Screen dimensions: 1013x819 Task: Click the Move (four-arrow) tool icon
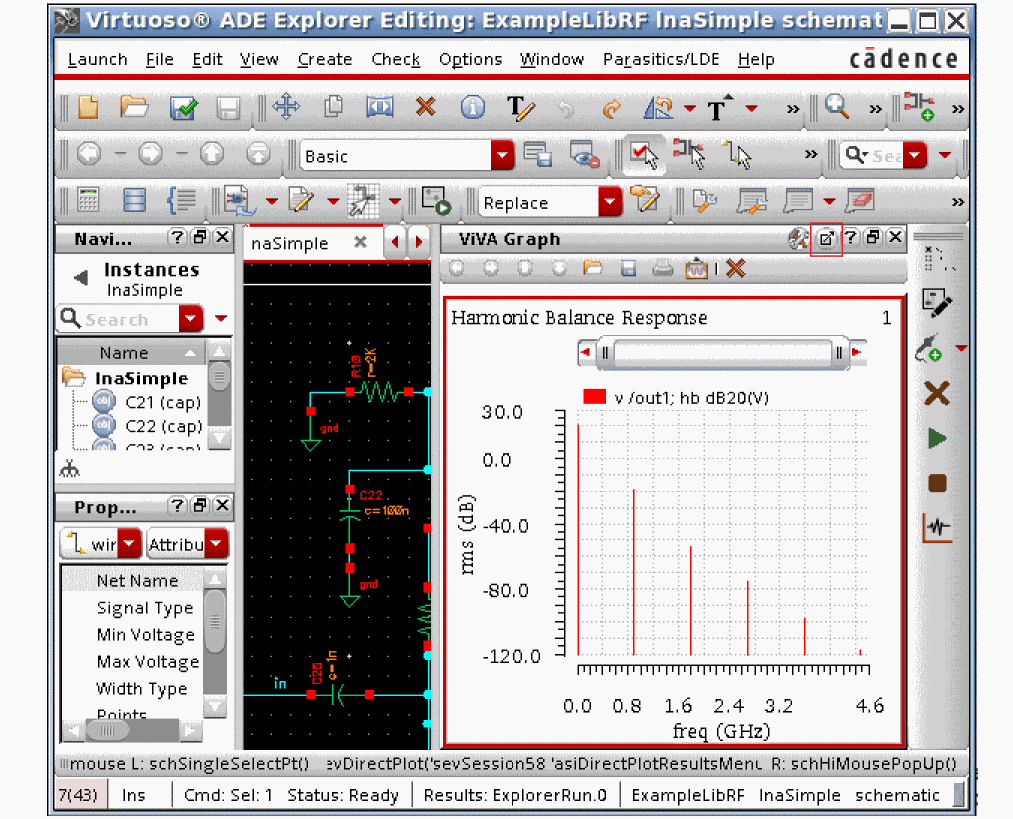coord(286,108)
